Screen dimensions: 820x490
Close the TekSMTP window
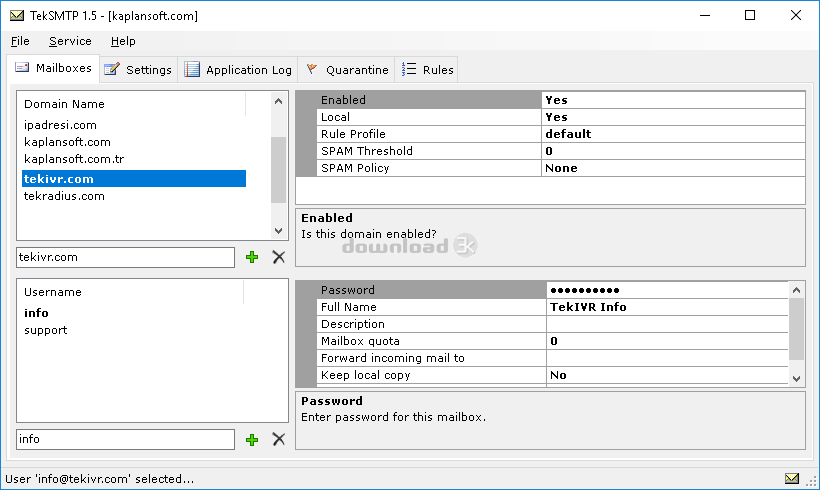(x=795, y=16)
